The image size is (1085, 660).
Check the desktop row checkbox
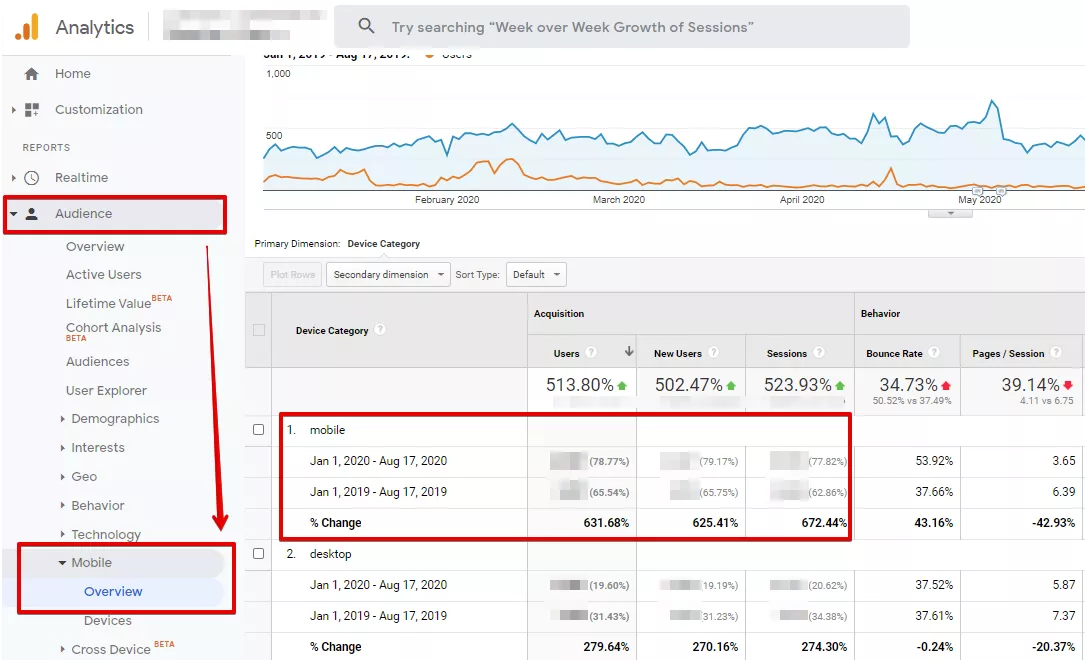[259, 553]
